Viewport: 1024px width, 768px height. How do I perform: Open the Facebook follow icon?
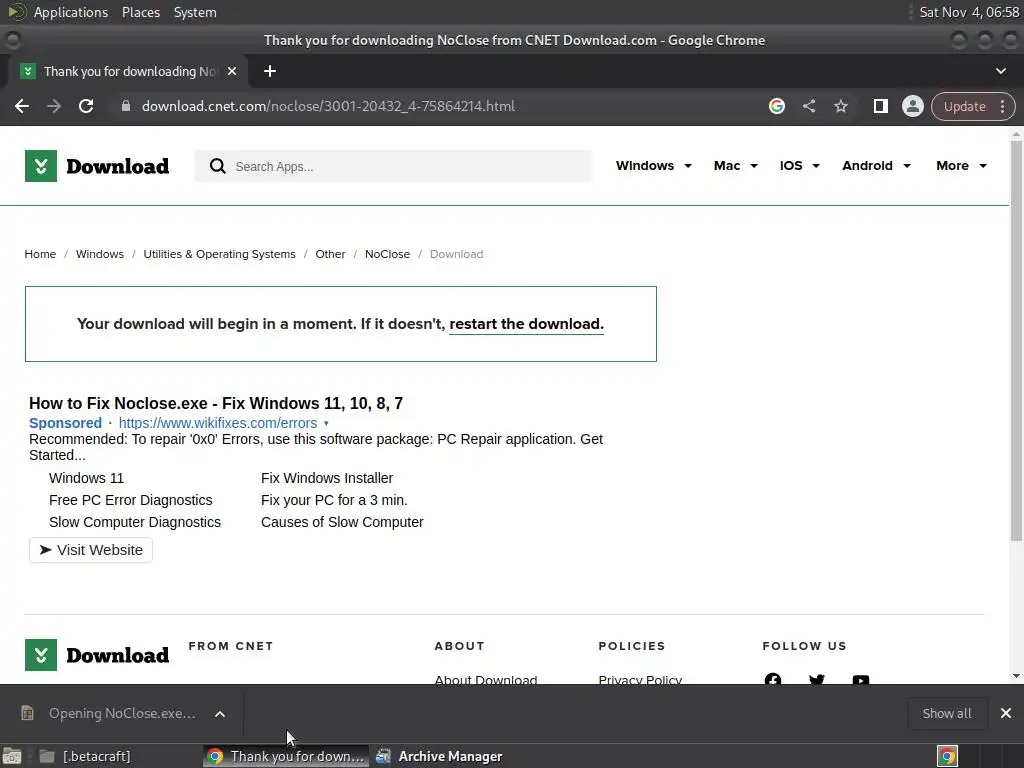773,680
